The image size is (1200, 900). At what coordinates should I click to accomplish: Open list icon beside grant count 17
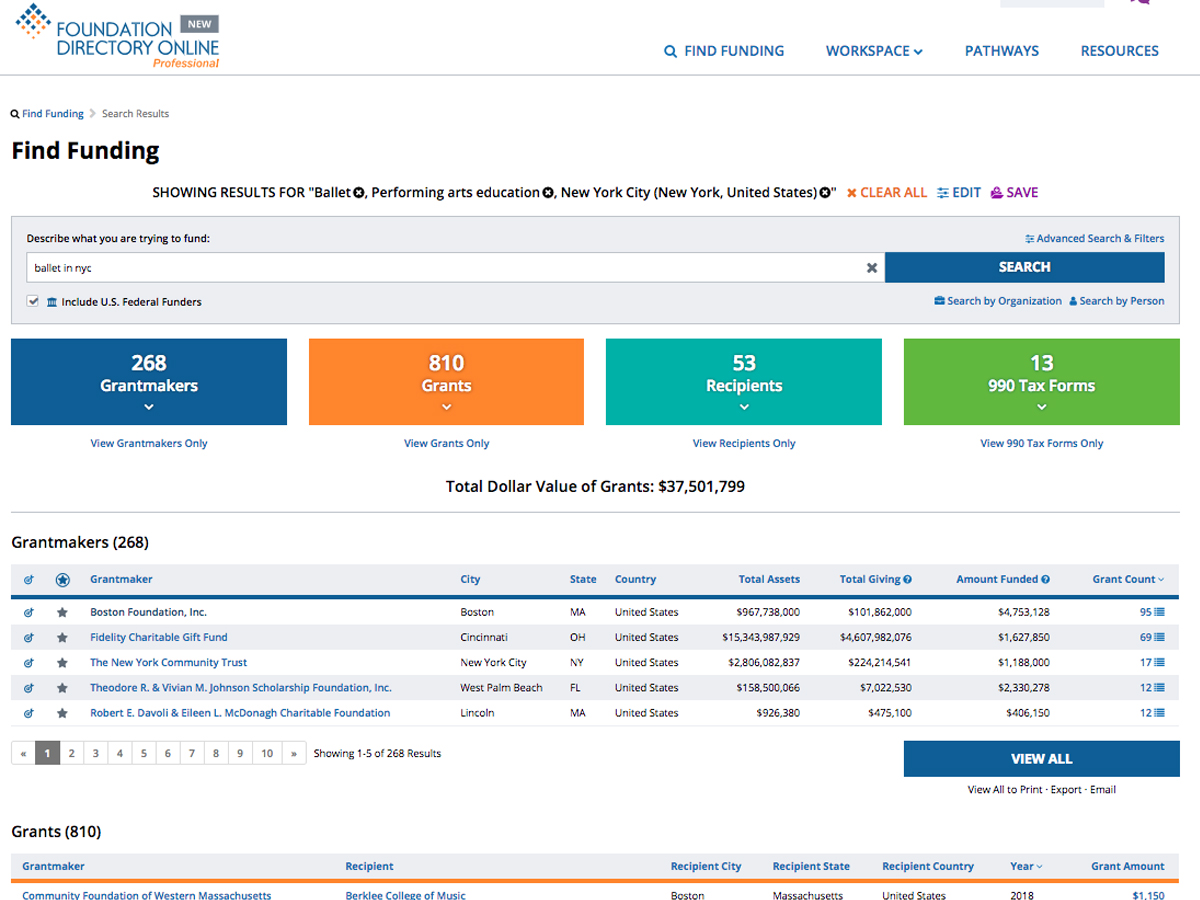1160,663
